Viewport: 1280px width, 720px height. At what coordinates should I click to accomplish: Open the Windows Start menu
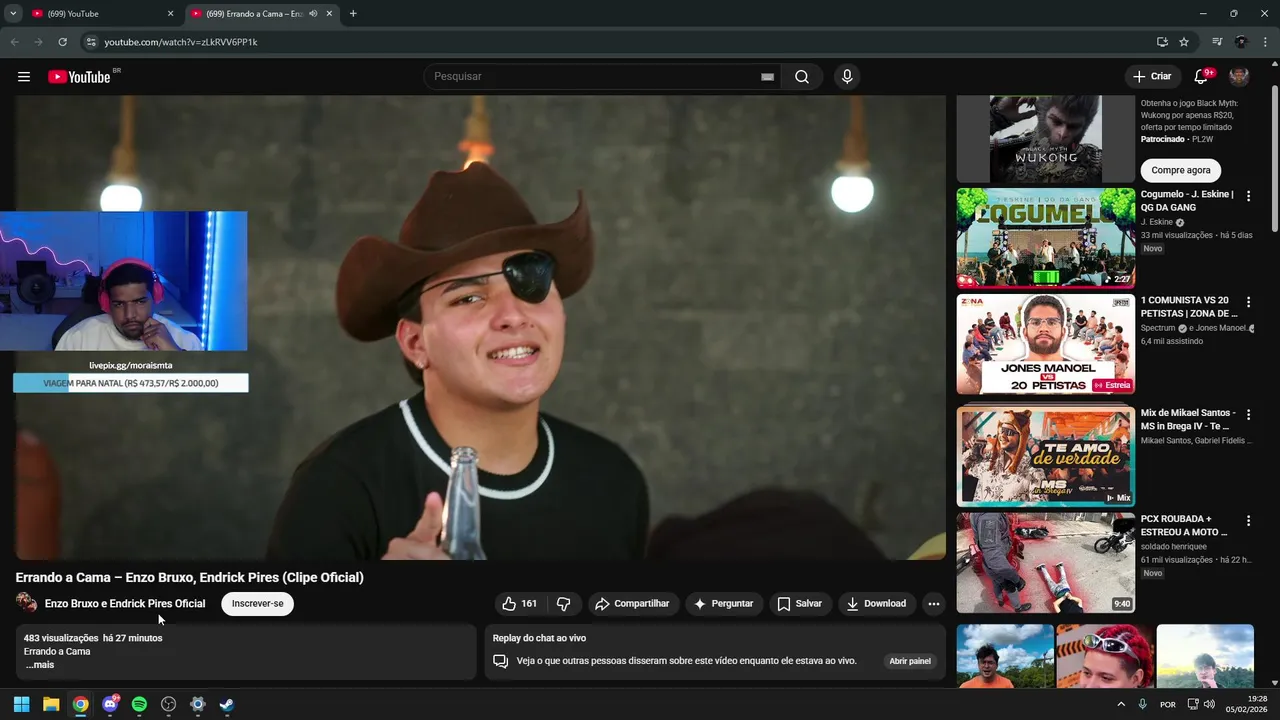pos(21,704)
